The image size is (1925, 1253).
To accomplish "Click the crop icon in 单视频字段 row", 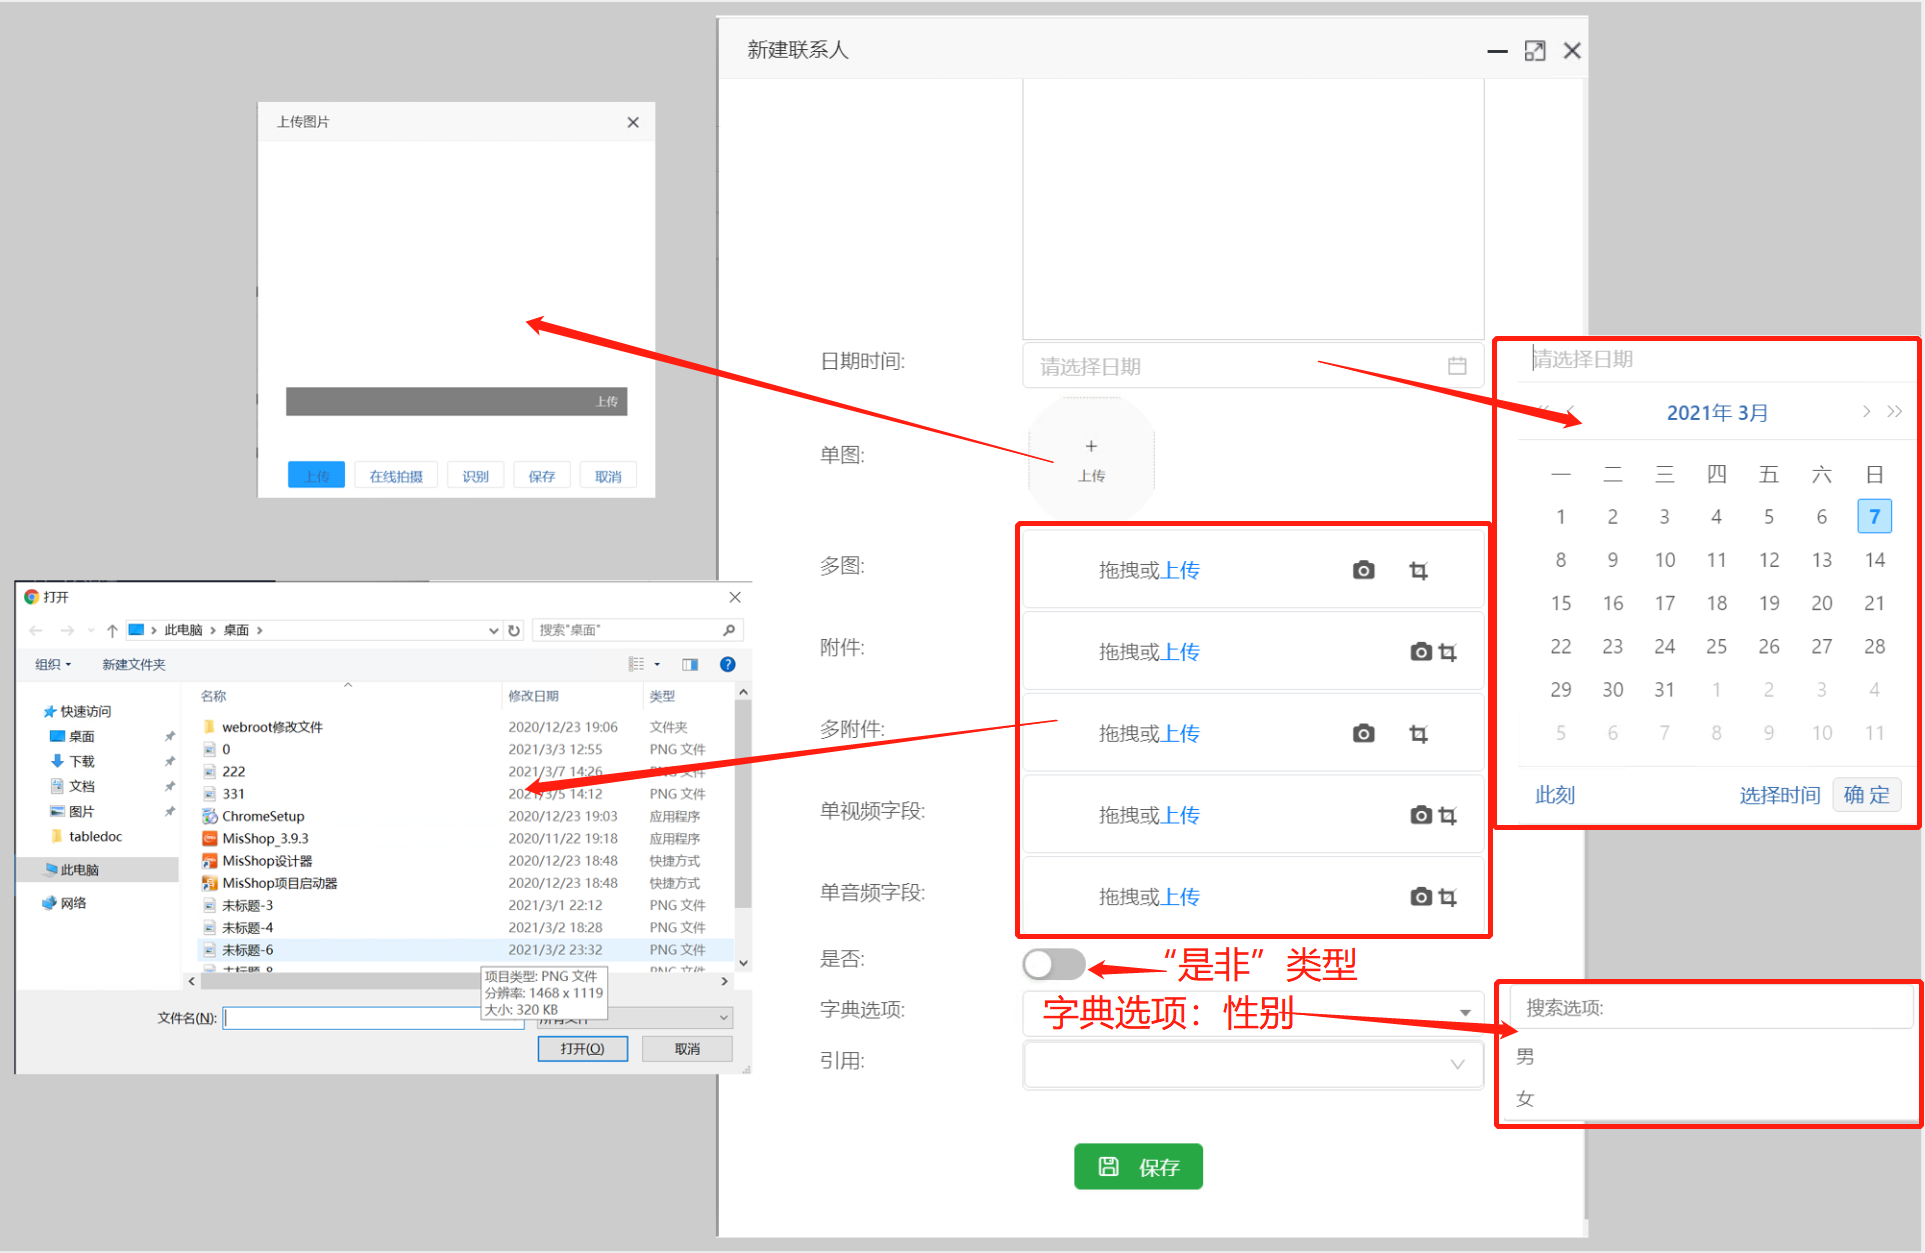I will click(x=1447, y=815).
